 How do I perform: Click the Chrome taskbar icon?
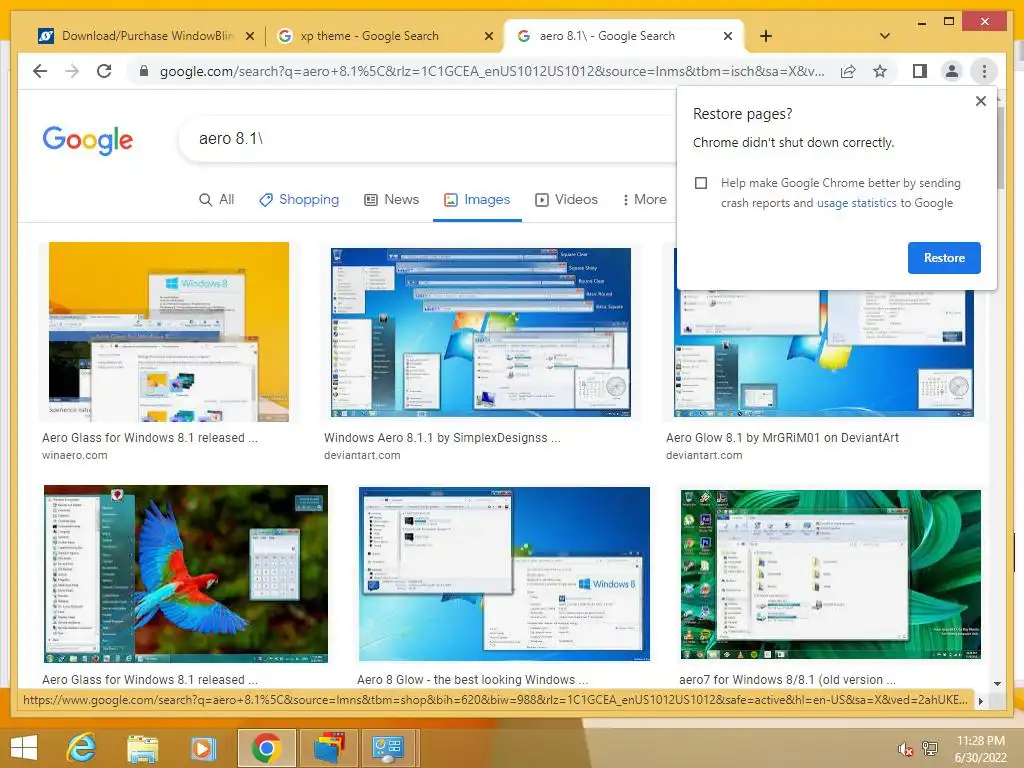click(266, 748)
